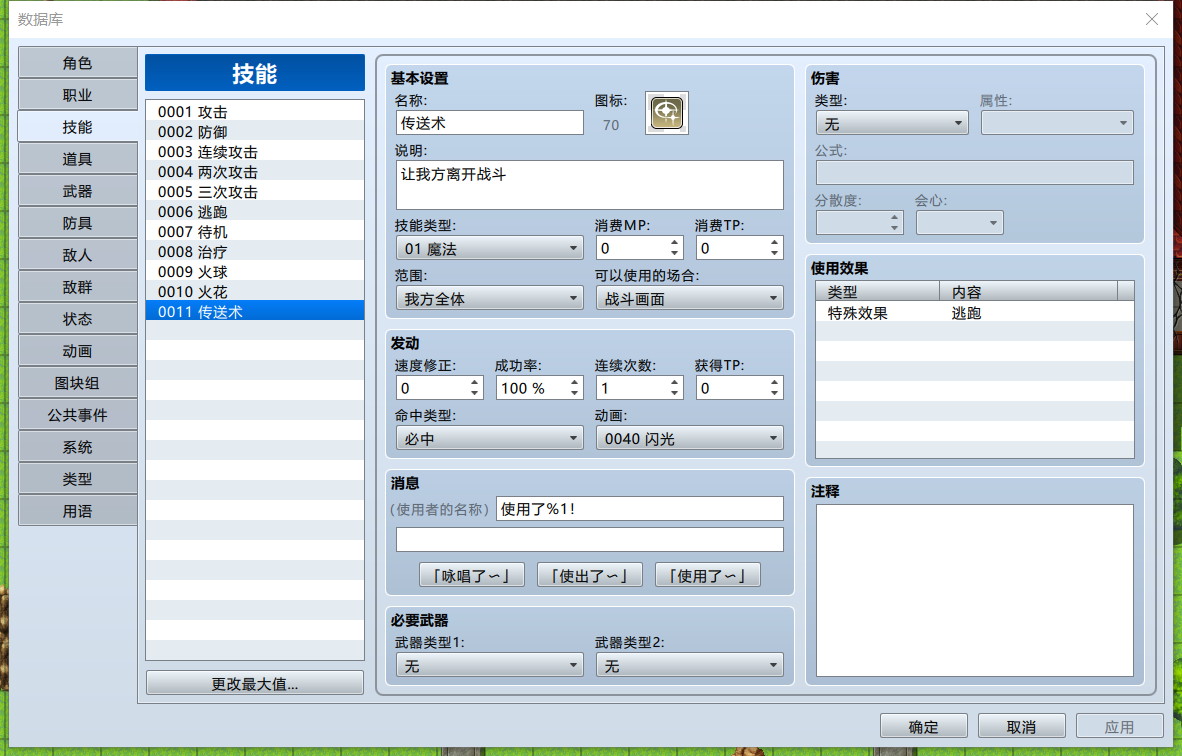
Task: Open the 道具 tab
Action: pos(78,159)
